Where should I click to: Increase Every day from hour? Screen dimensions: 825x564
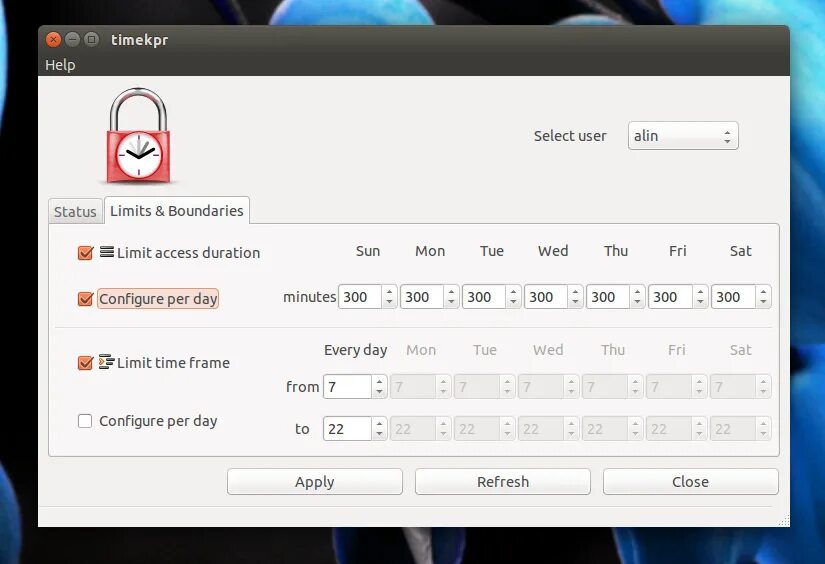point(379,381)
